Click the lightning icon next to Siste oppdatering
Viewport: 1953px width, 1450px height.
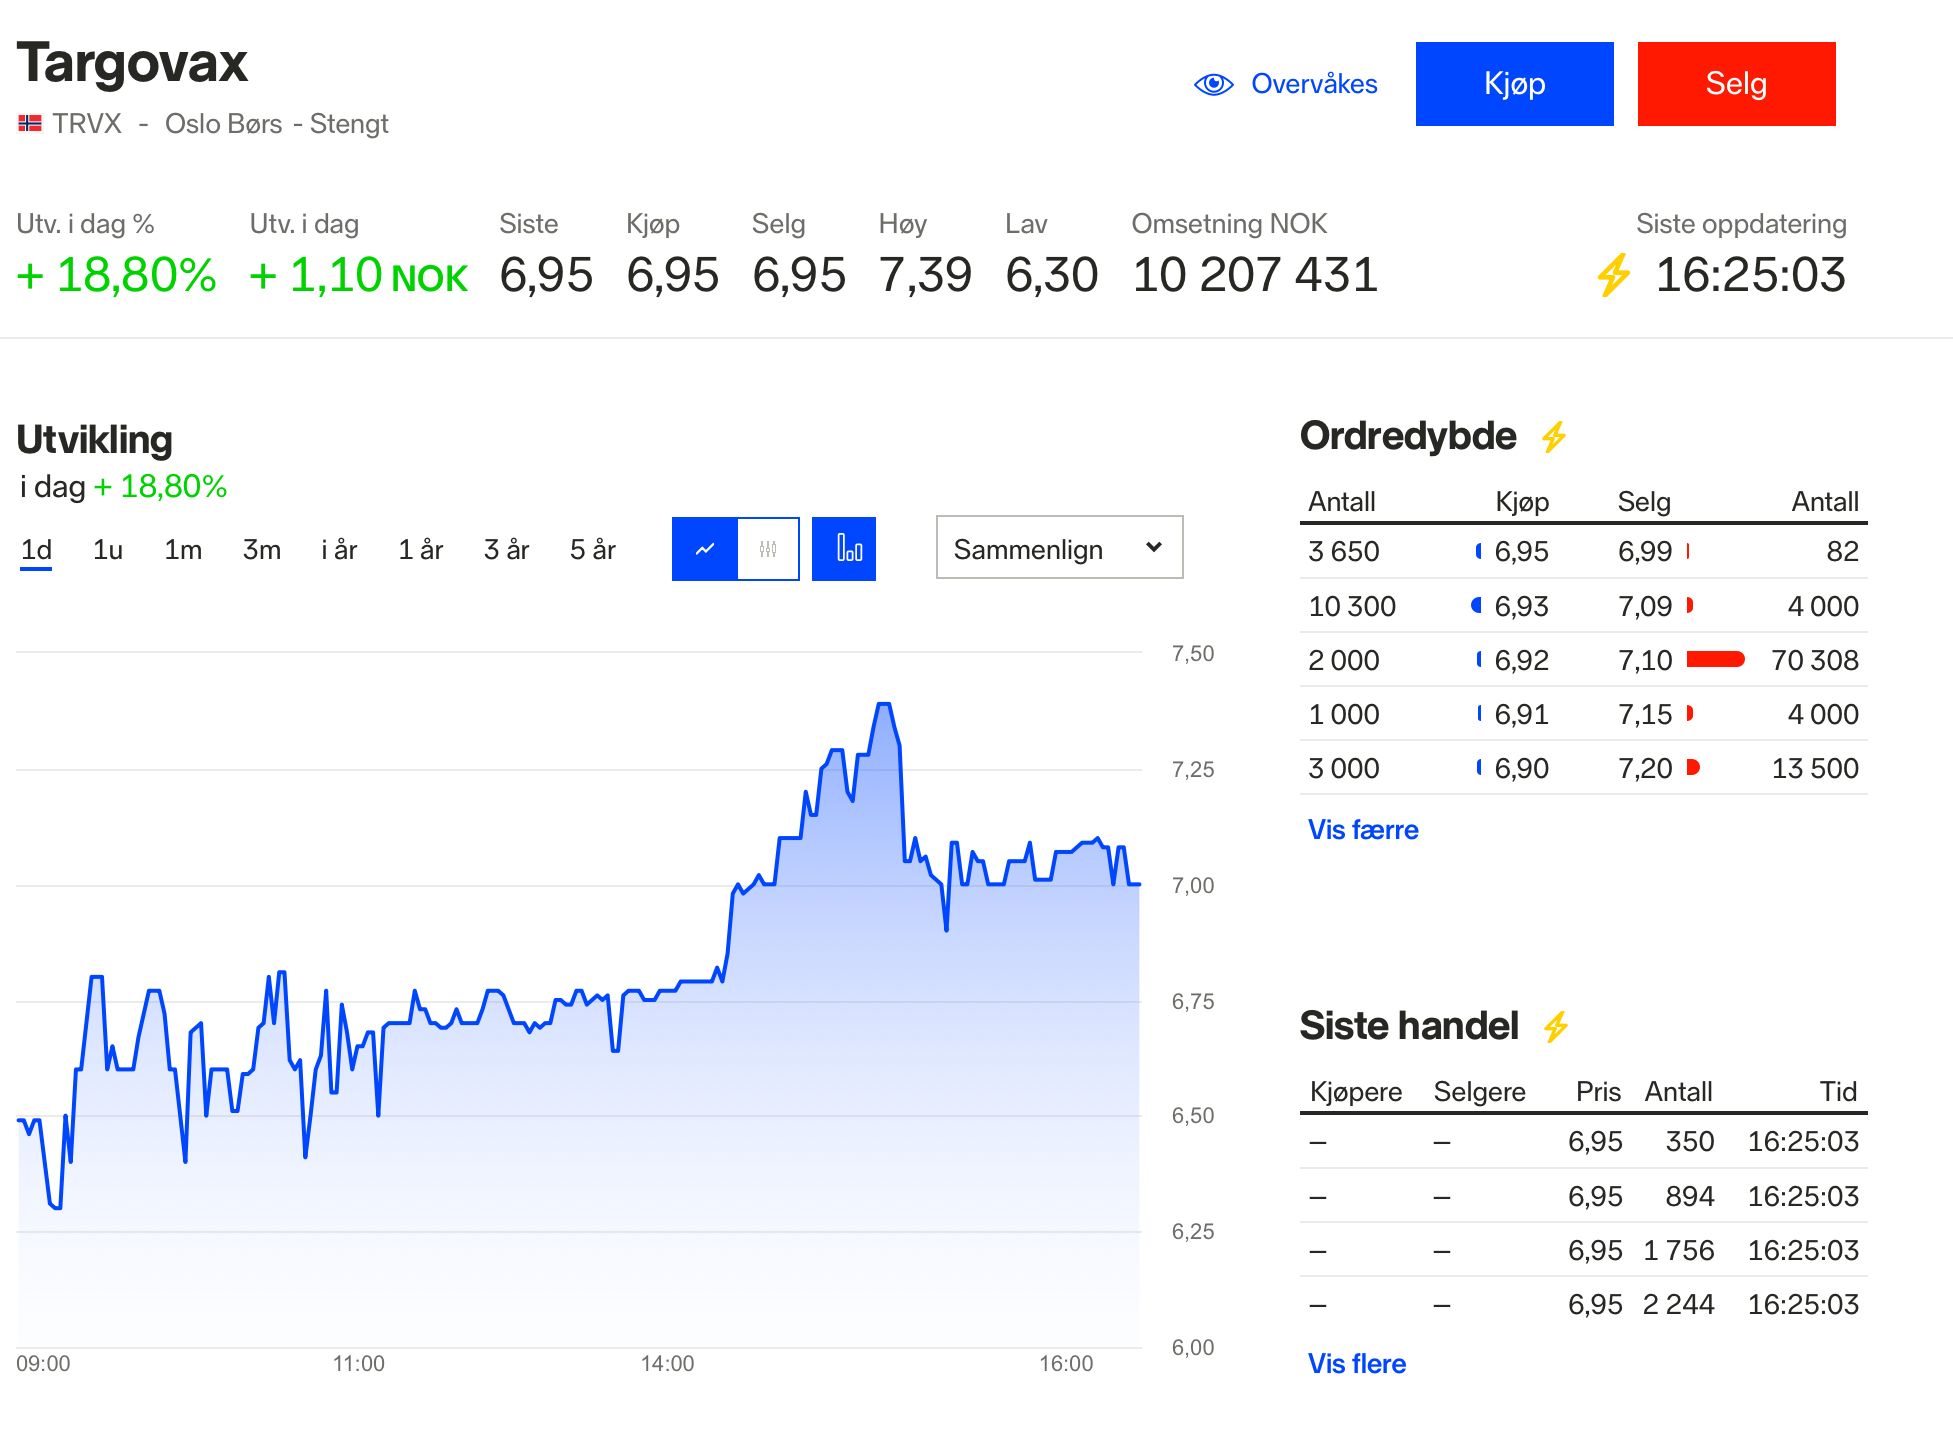(1613, 275)
